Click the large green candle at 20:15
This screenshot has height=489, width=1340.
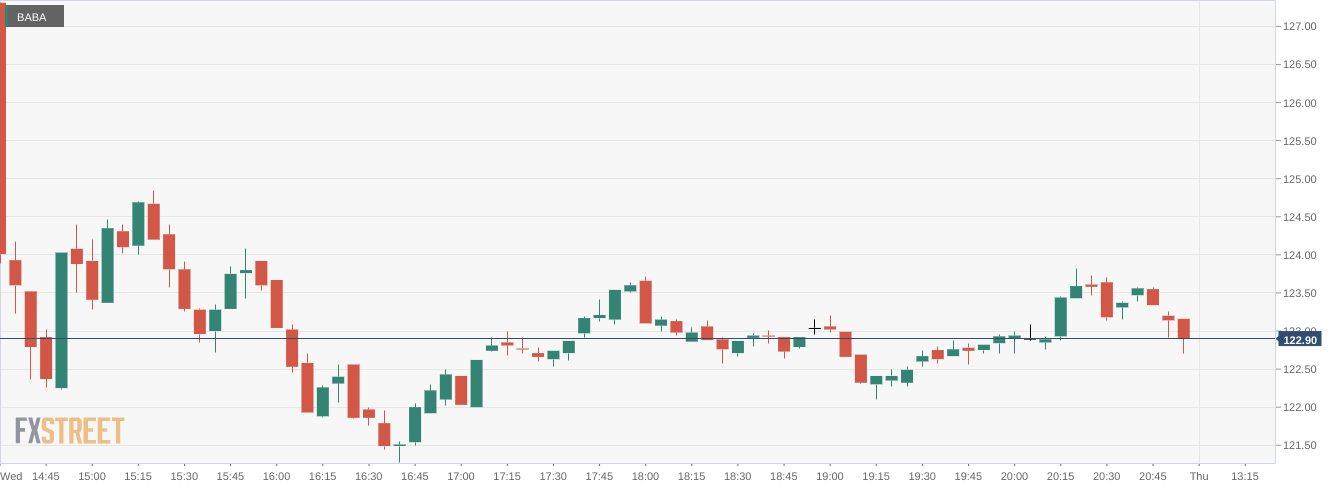1060,316
